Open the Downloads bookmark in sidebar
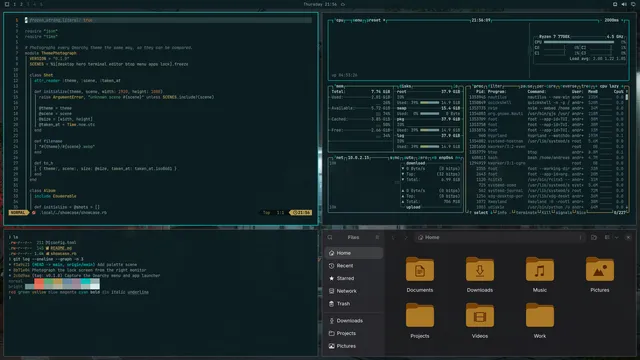This screenshot has height=360, width=640. point(354,321)
